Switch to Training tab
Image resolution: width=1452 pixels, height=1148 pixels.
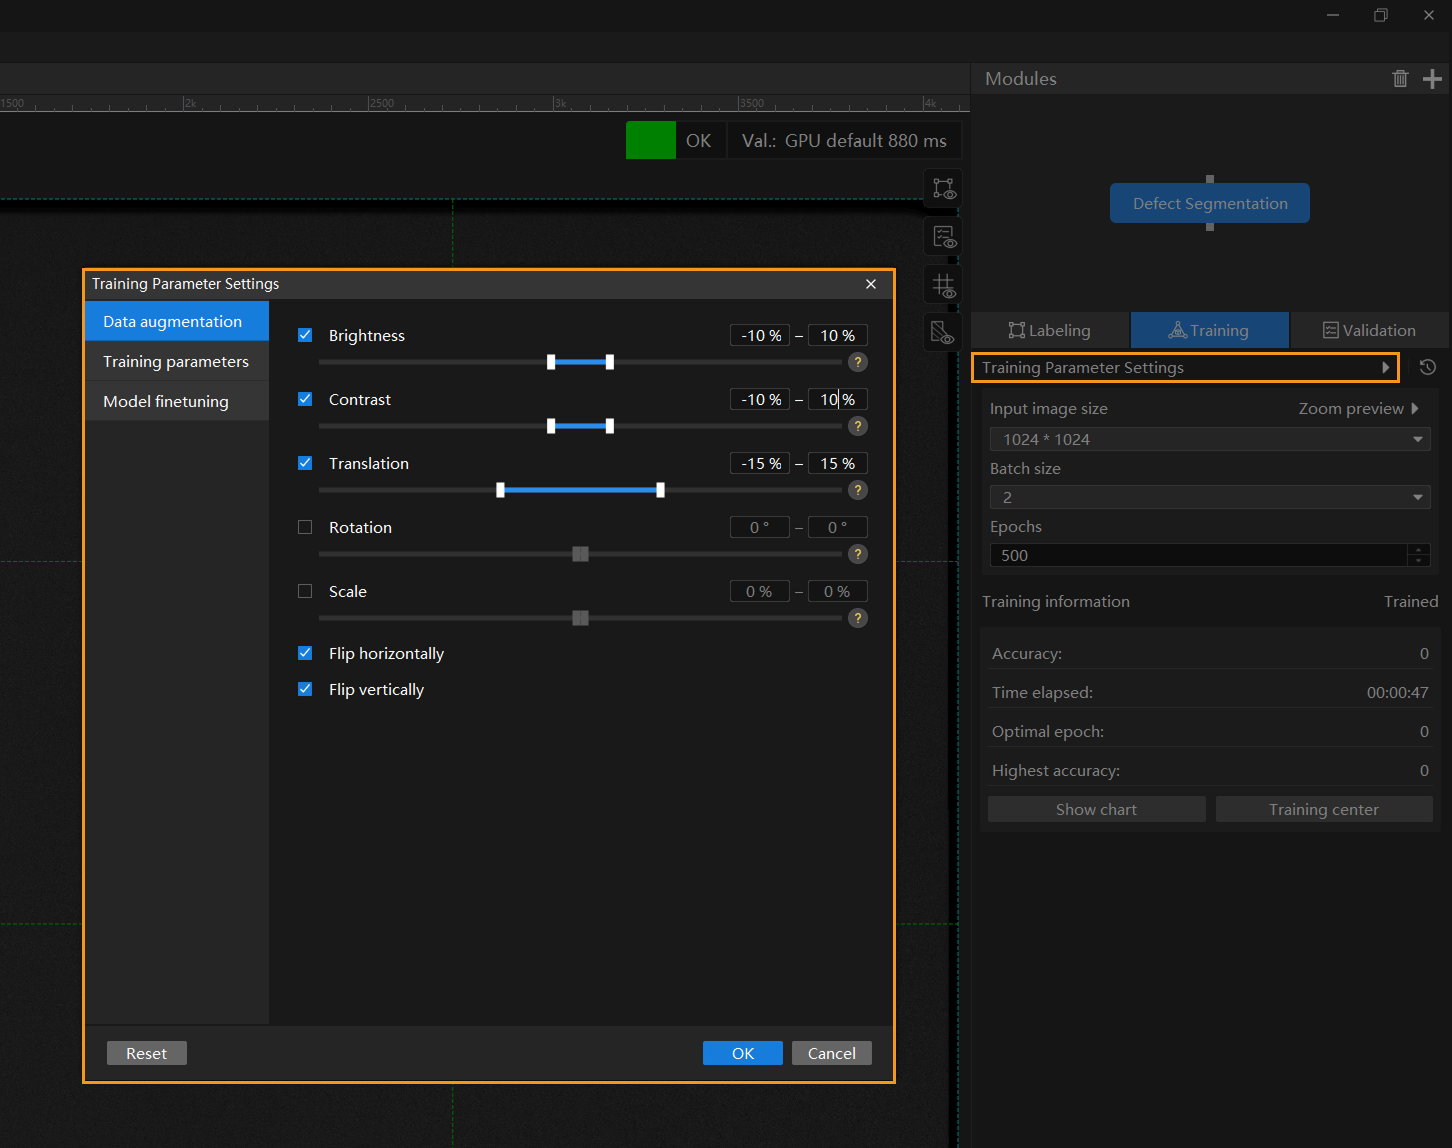click(1210, 330)
